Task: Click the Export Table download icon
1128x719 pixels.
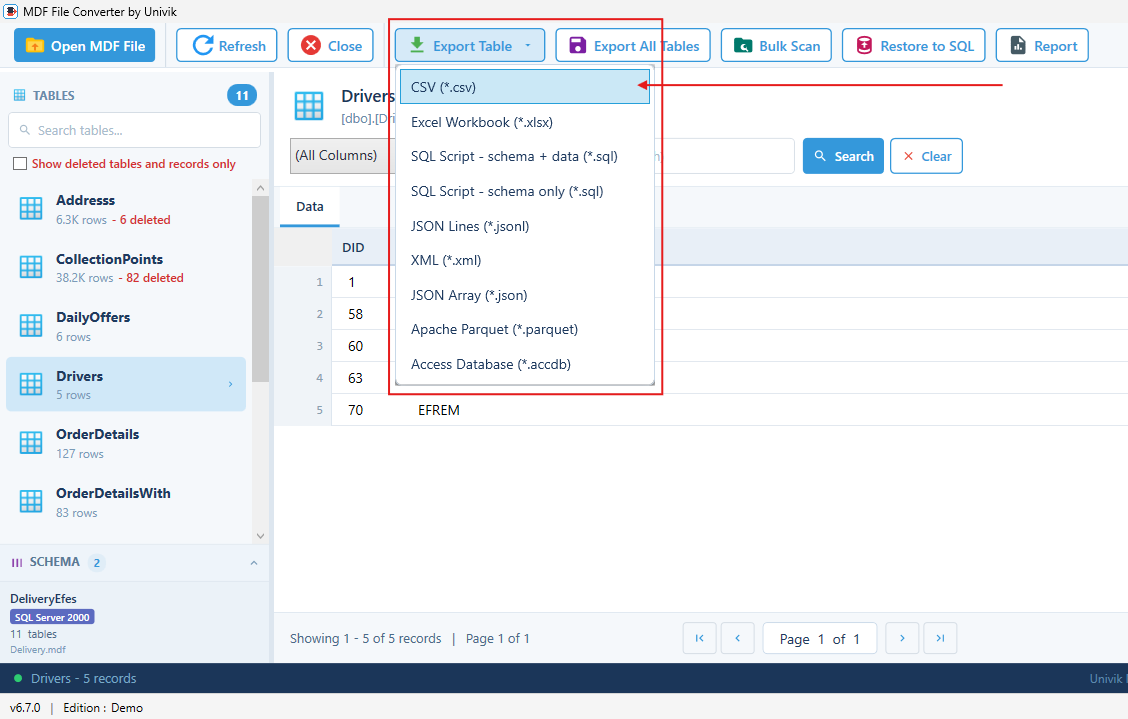Action: (417, 45)
